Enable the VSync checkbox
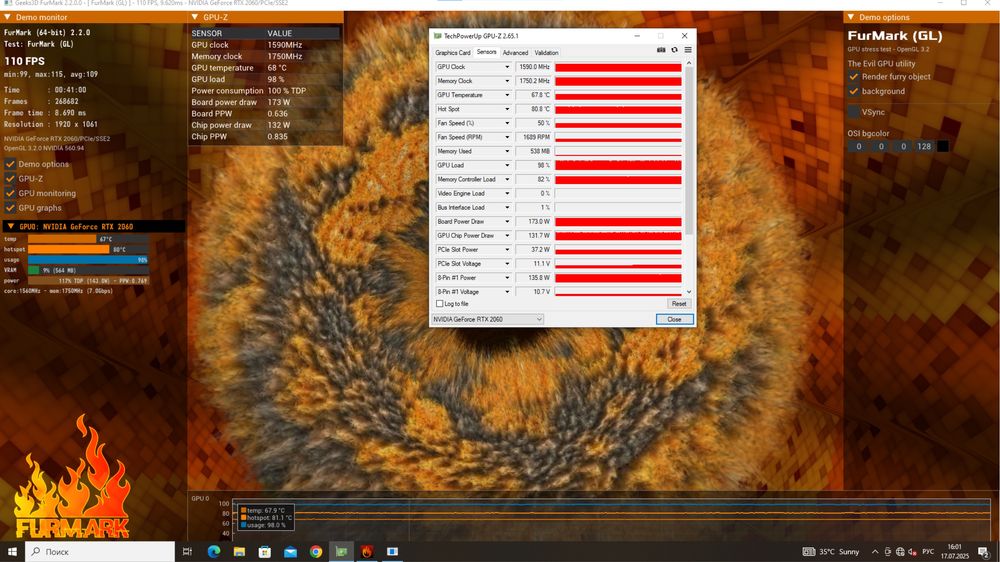The image size is (1000, 562). tap(853, 112)
